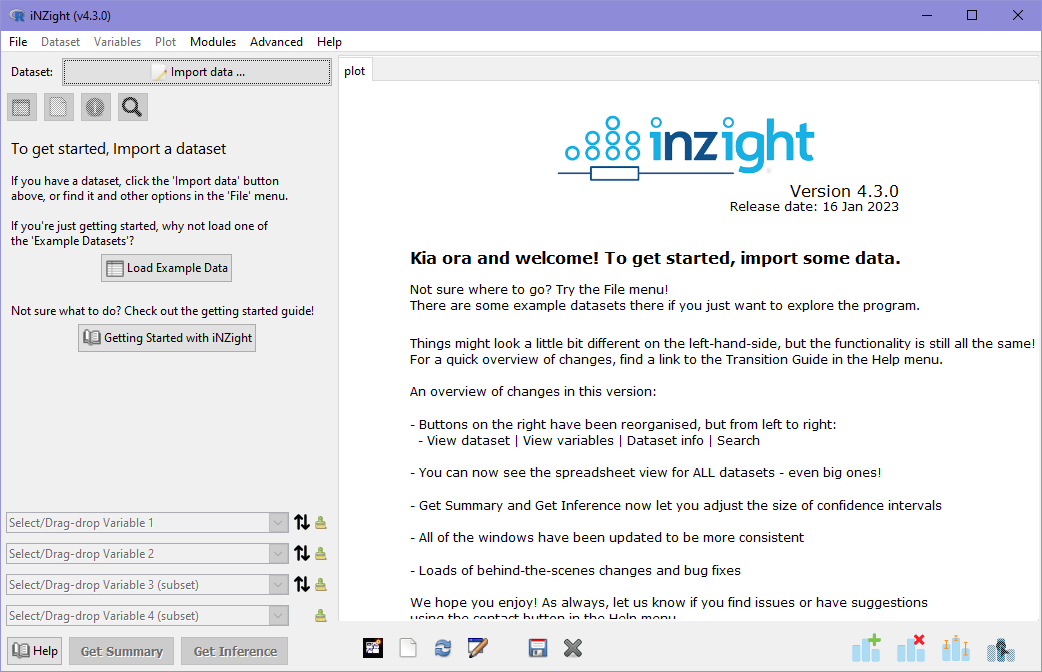Clear Variable 2 using the brush icon
The width and height of the screenshot is (1042, 672).
pyautogui.click(x=320, y=553)
